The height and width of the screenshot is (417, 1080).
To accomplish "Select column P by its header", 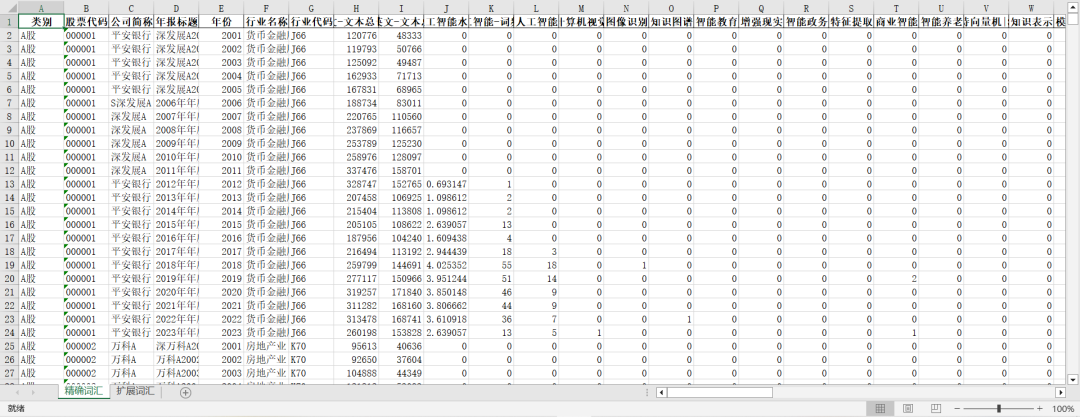I will (x=716, y=8).
